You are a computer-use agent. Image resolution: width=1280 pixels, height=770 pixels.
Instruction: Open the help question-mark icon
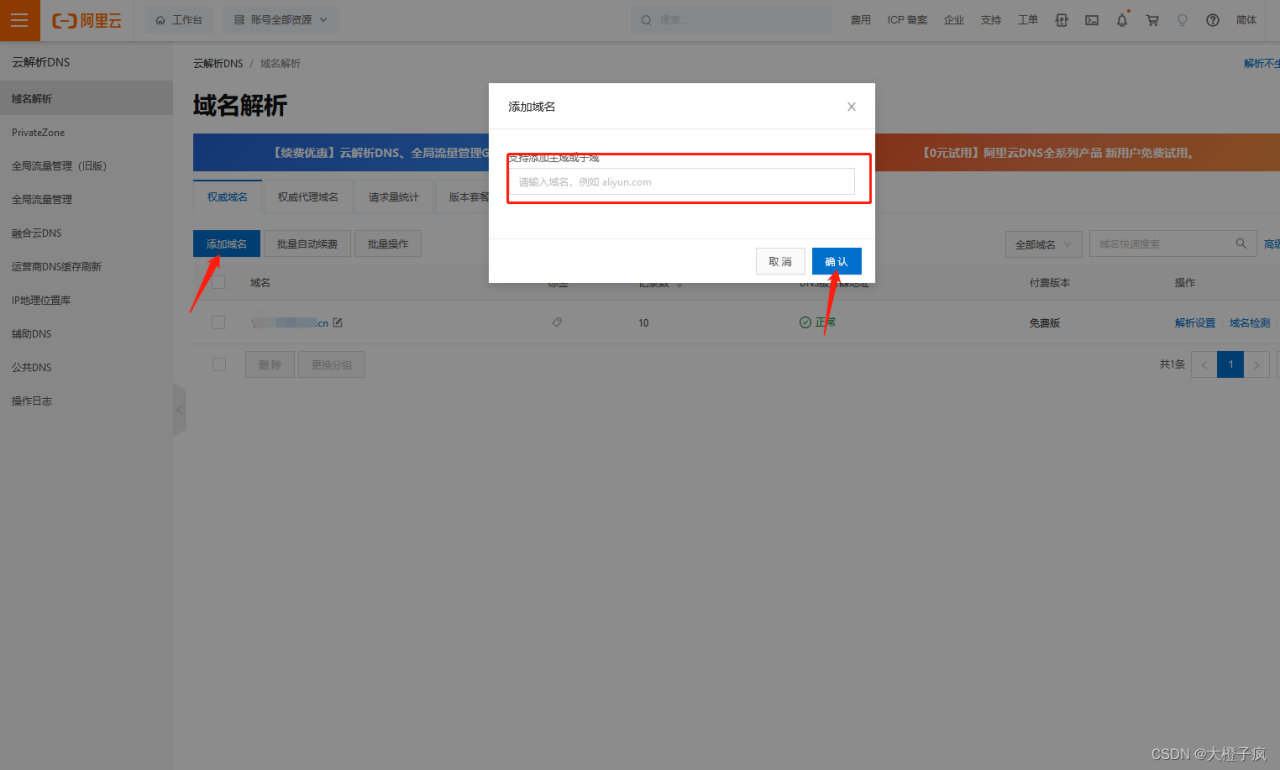(x=1213, y=20)
